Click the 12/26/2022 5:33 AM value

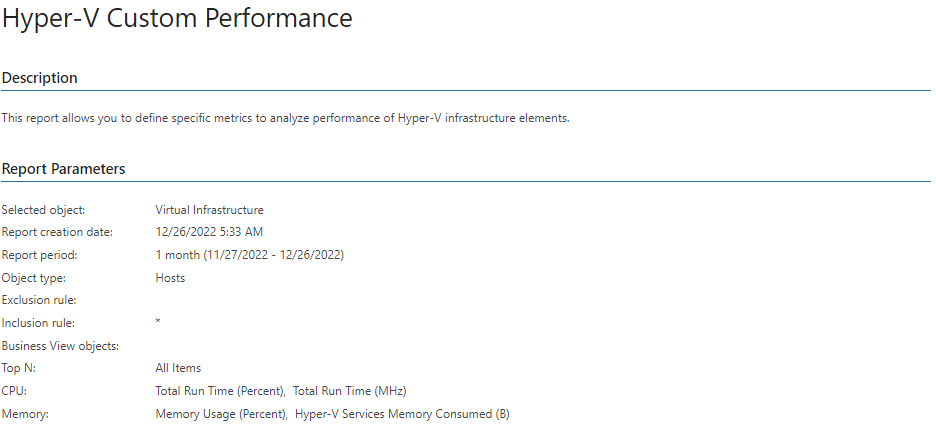click(209, 232)
